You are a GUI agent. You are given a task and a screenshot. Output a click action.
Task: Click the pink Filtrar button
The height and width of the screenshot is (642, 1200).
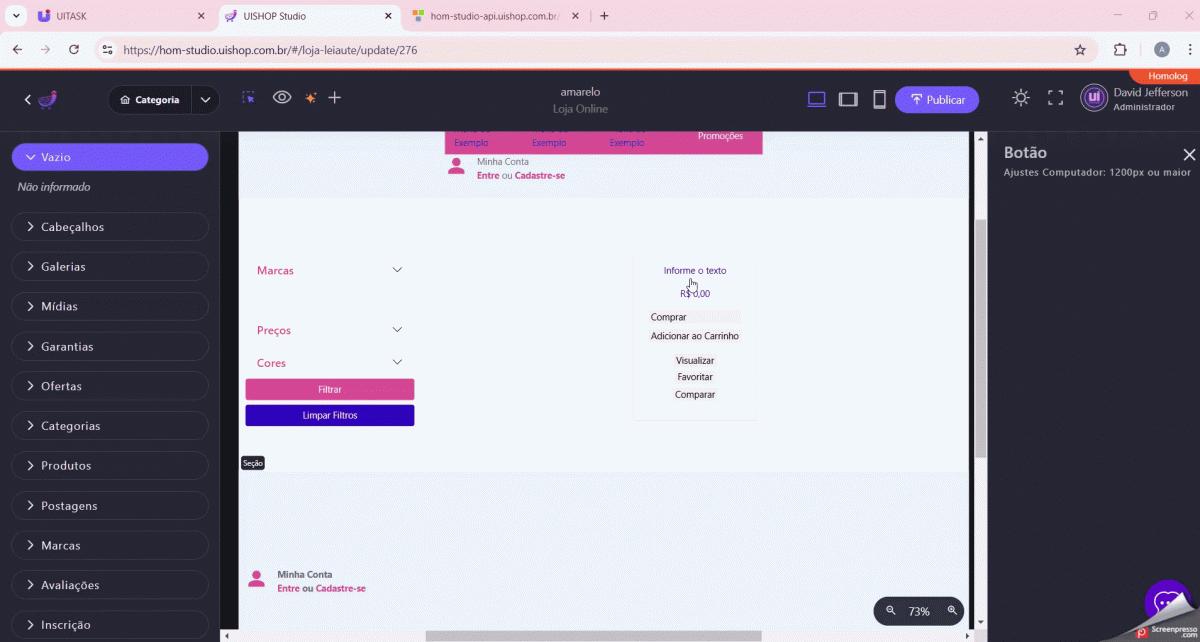329,389
